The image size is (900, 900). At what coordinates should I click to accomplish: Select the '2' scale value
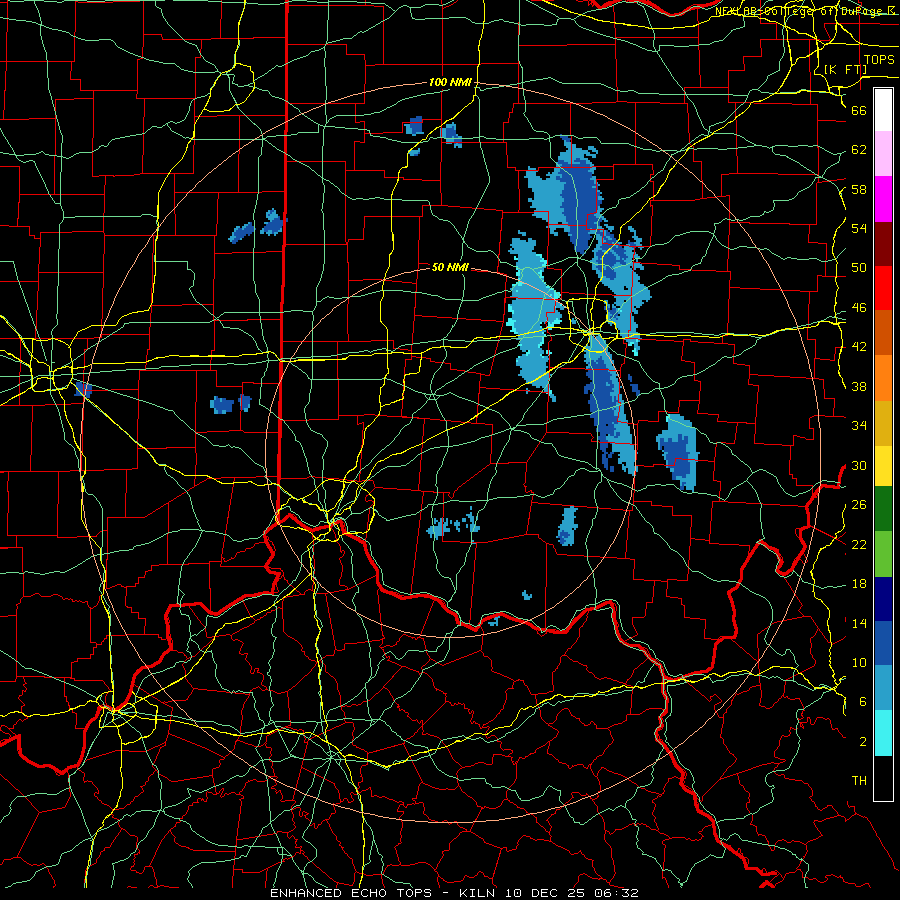click(863, 742)
